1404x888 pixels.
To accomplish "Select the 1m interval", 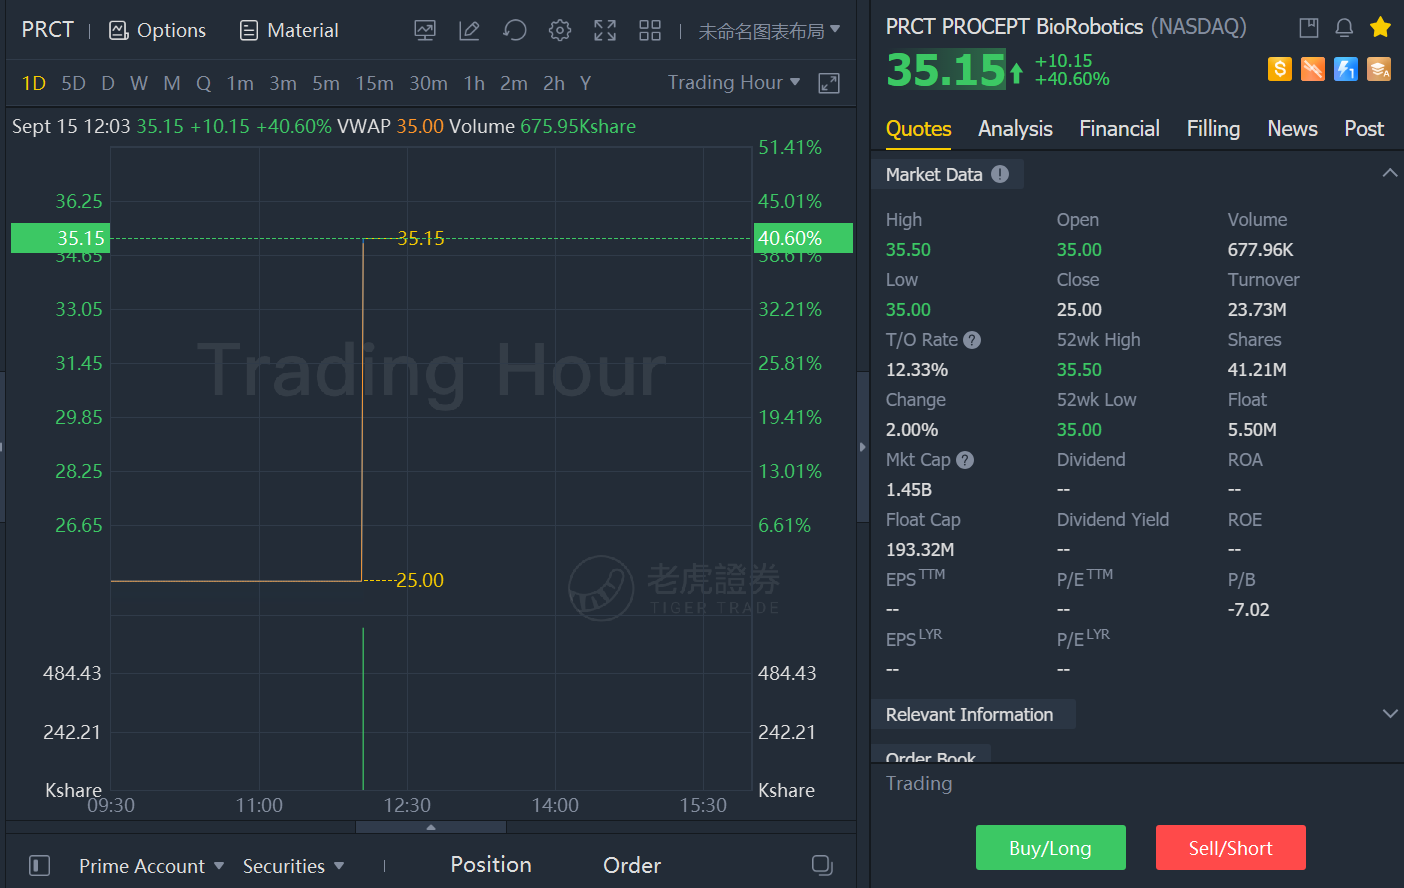I will (x=240, y=83).
